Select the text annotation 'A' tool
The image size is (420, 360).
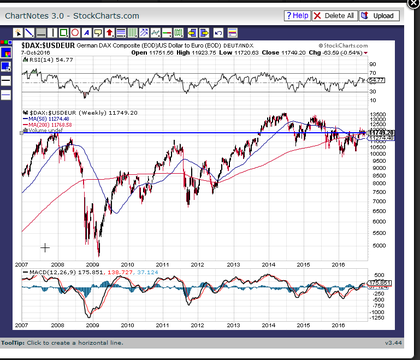[x=87, y=33]
